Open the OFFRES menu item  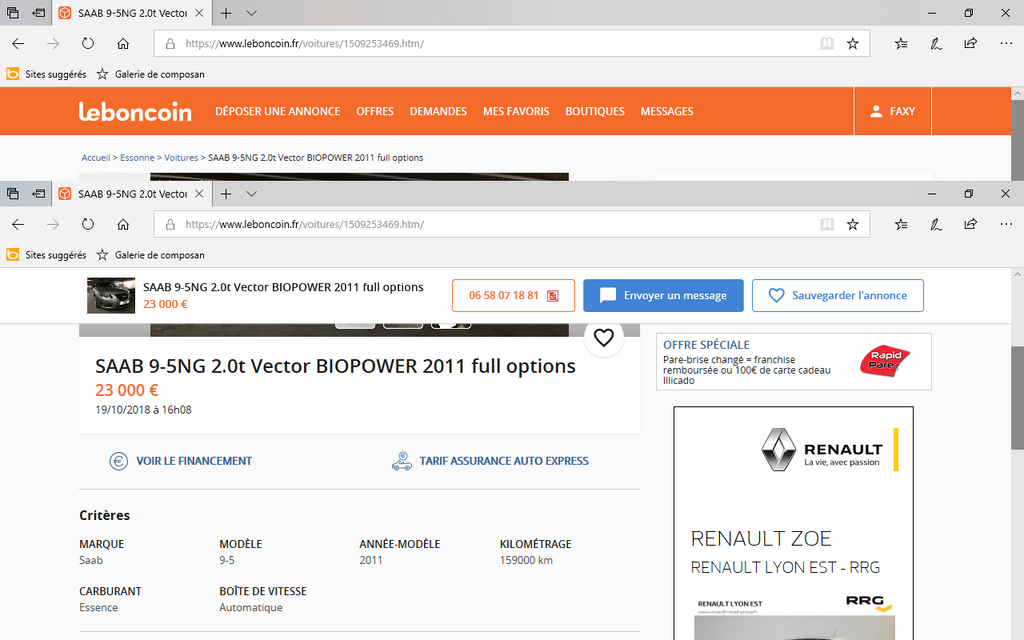(375, 112)
